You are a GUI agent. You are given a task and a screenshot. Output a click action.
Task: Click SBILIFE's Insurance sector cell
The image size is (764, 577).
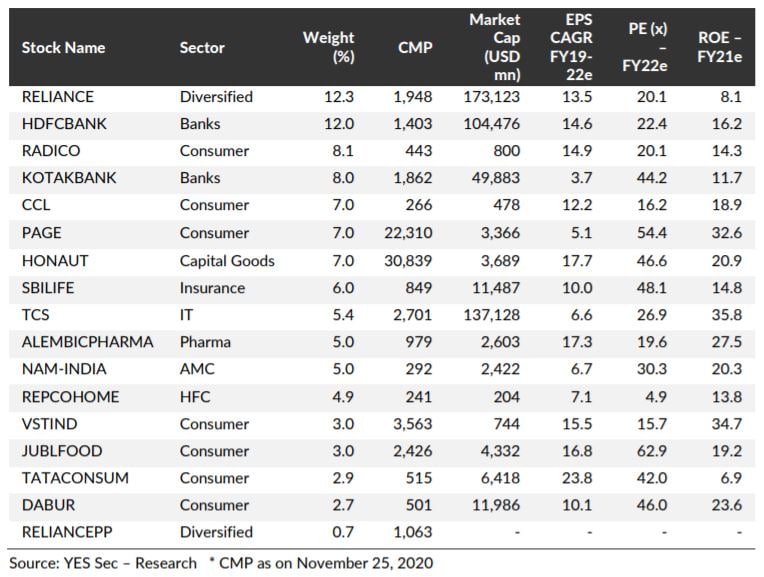(x=212, y=288)
